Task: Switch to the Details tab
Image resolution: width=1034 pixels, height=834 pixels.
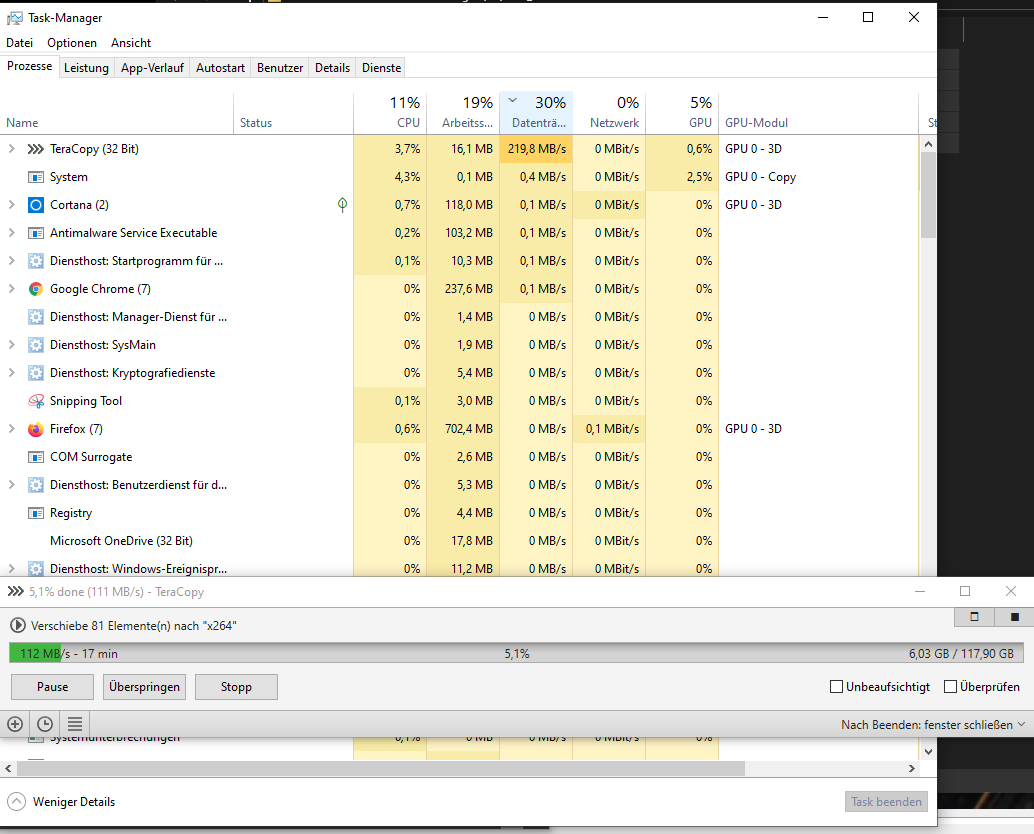Action: pos(332,68)
